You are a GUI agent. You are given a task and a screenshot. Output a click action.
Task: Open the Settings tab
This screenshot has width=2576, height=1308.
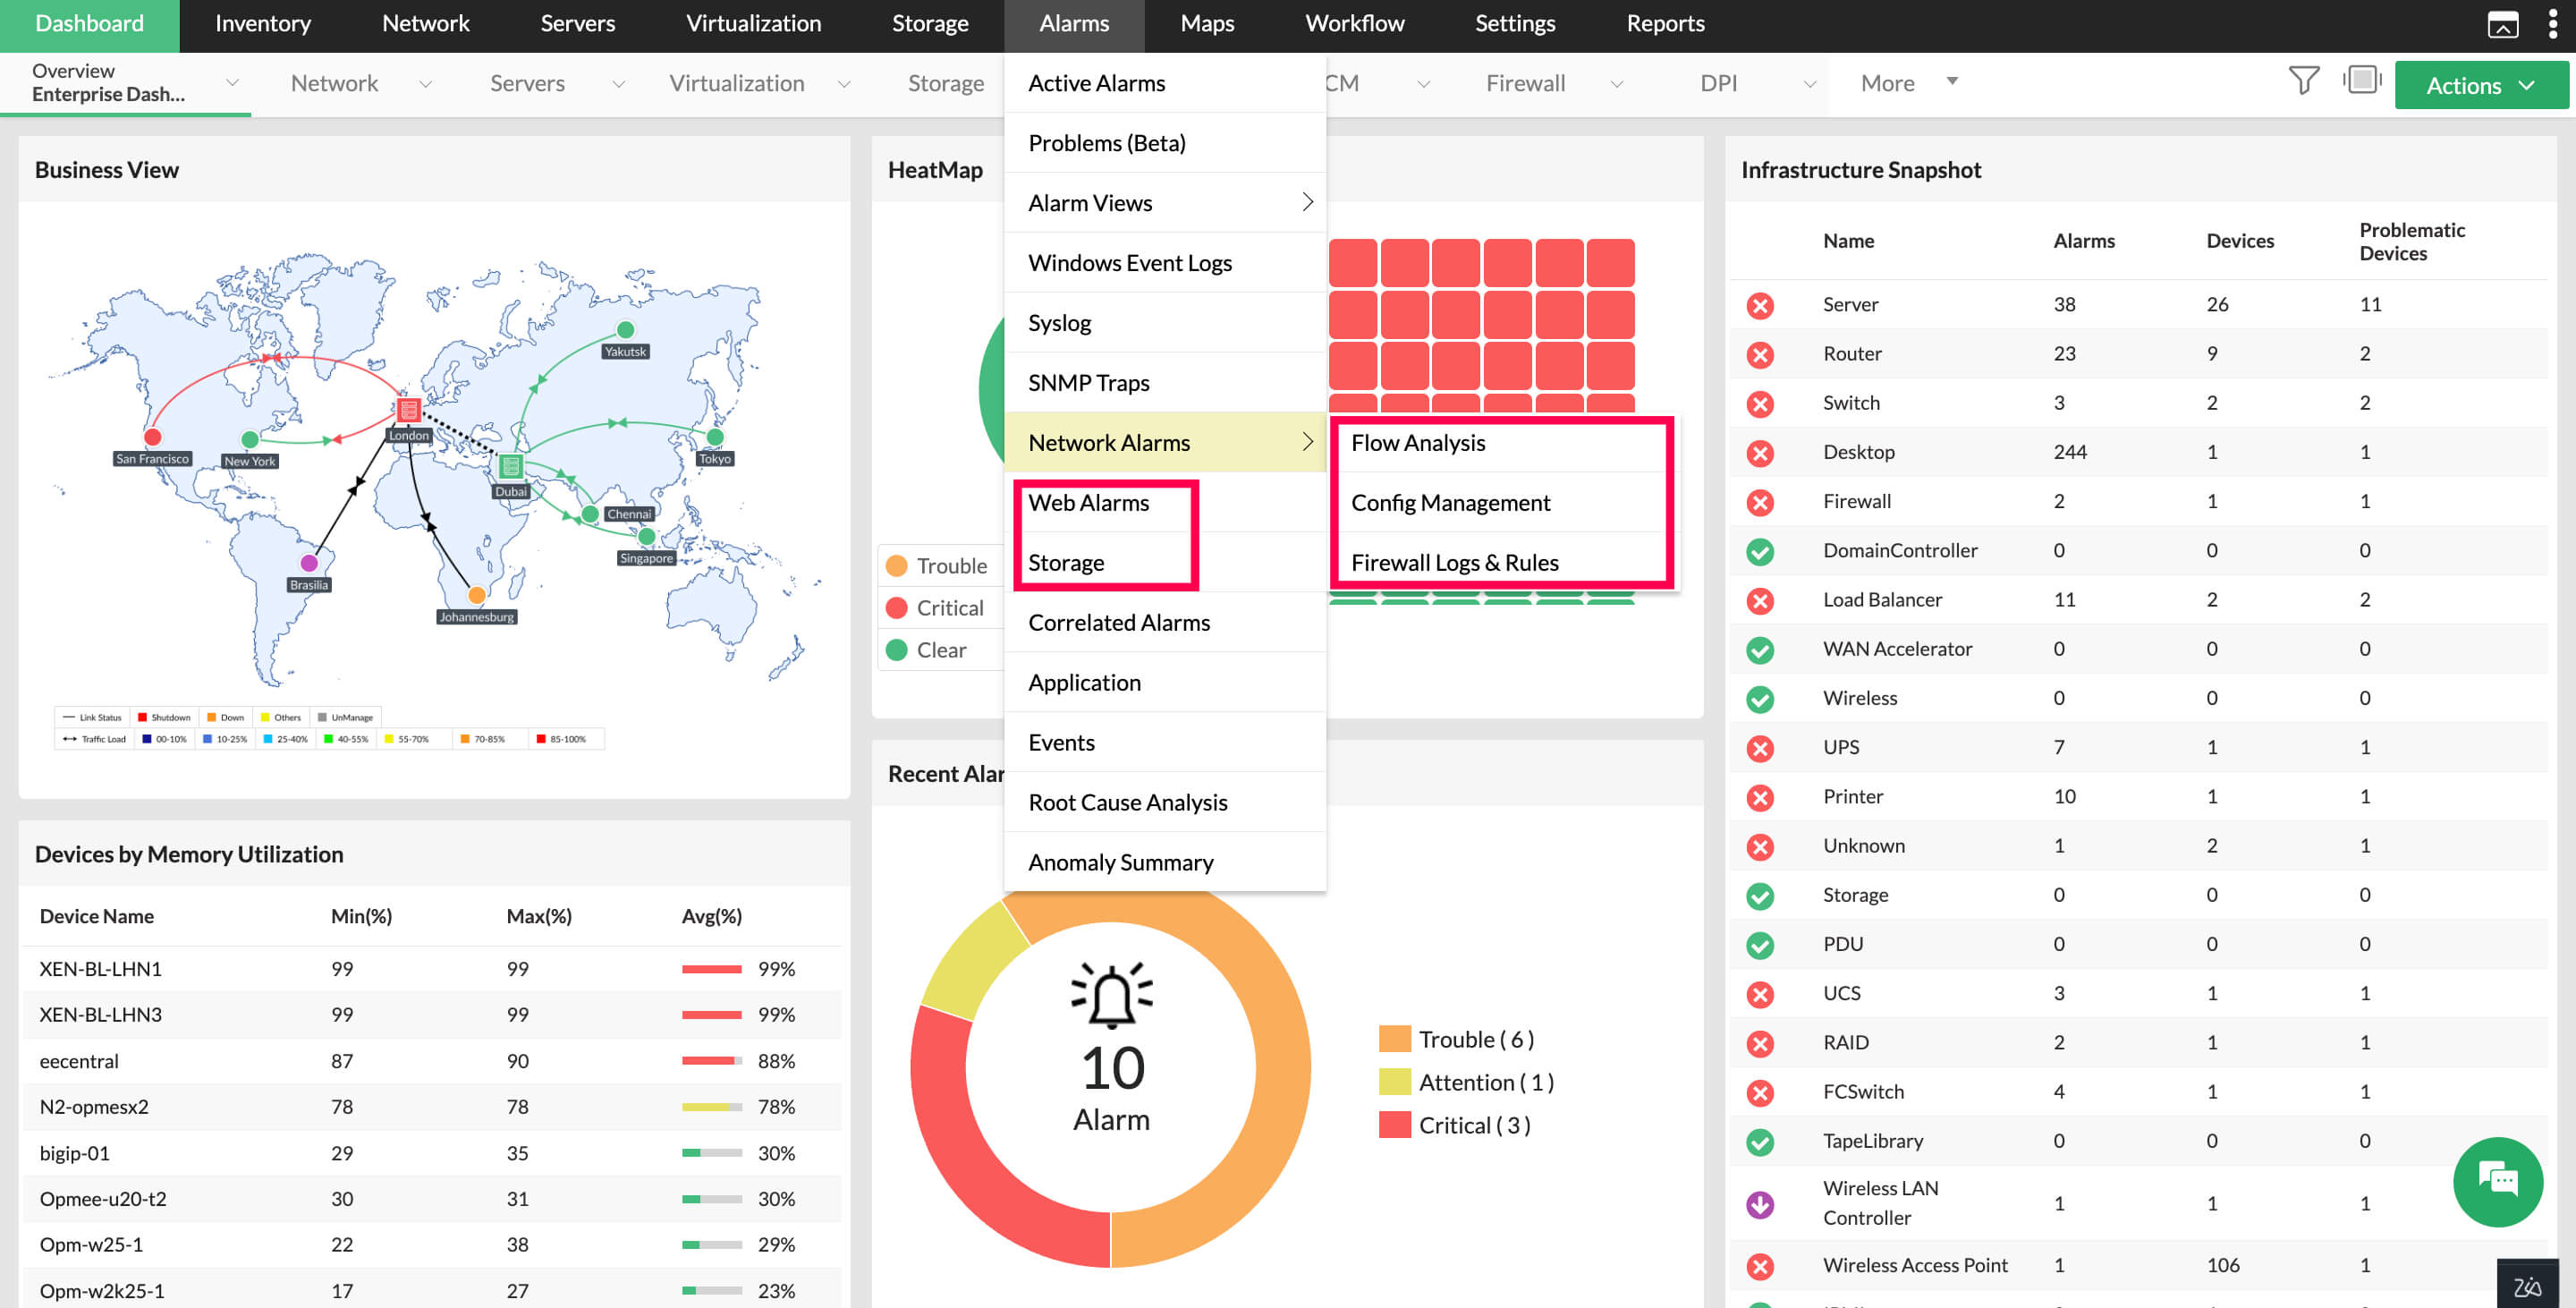coord(1515,24)
